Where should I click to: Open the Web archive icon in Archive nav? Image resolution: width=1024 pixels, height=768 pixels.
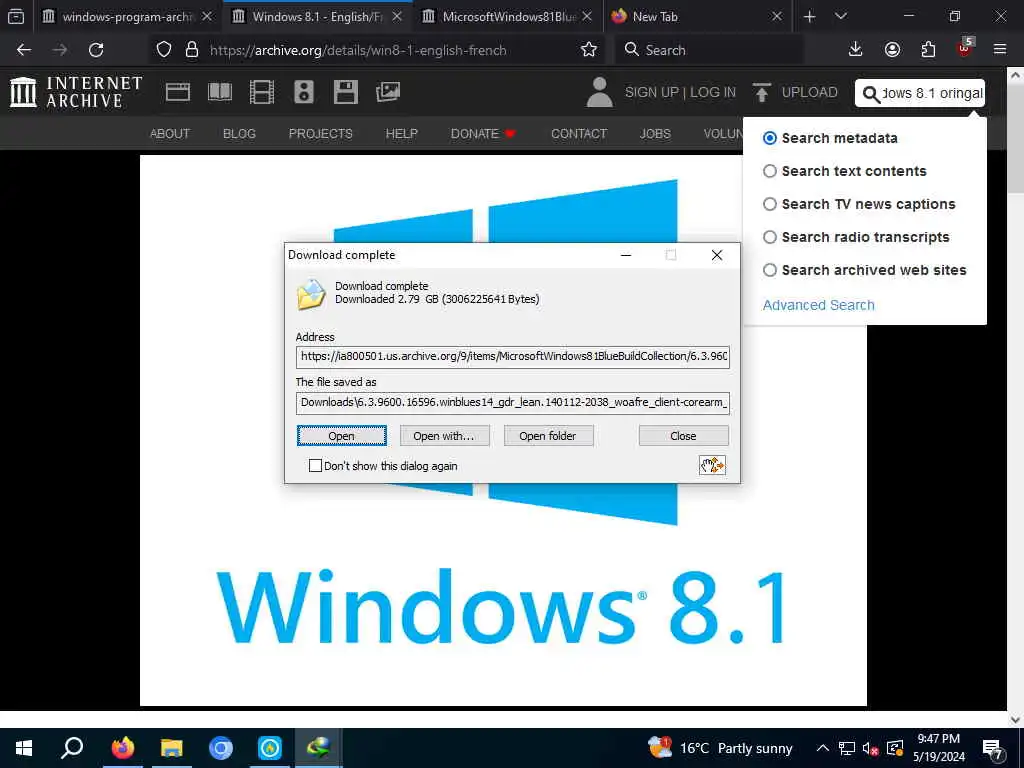[x=178, y=92]
